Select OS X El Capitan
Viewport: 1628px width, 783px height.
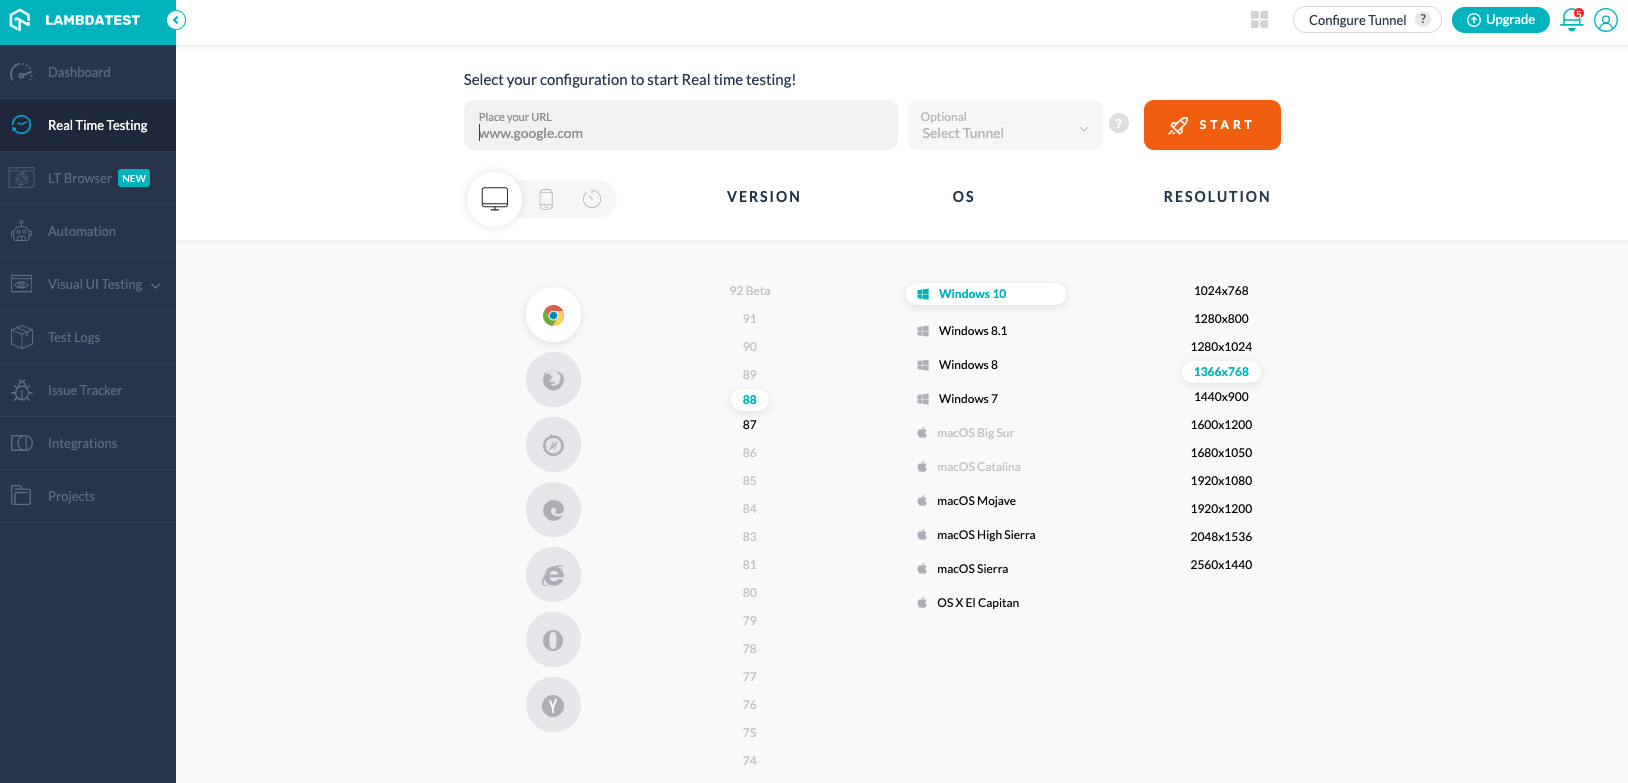pyautogui.click(x=968, y=603)
